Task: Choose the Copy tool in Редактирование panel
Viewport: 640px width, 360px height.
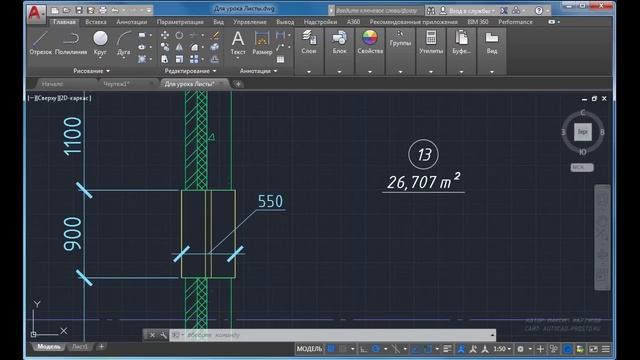Action: (x=165, y=47)
